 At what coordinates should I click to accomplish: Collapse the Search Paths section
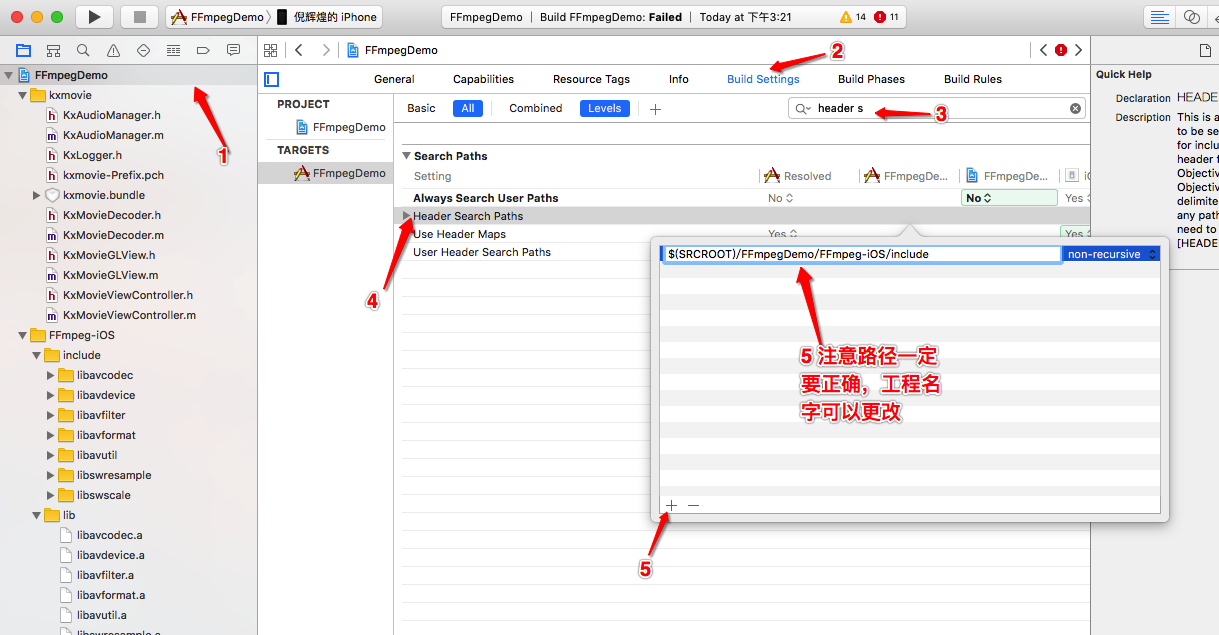(x=406, y=156)
